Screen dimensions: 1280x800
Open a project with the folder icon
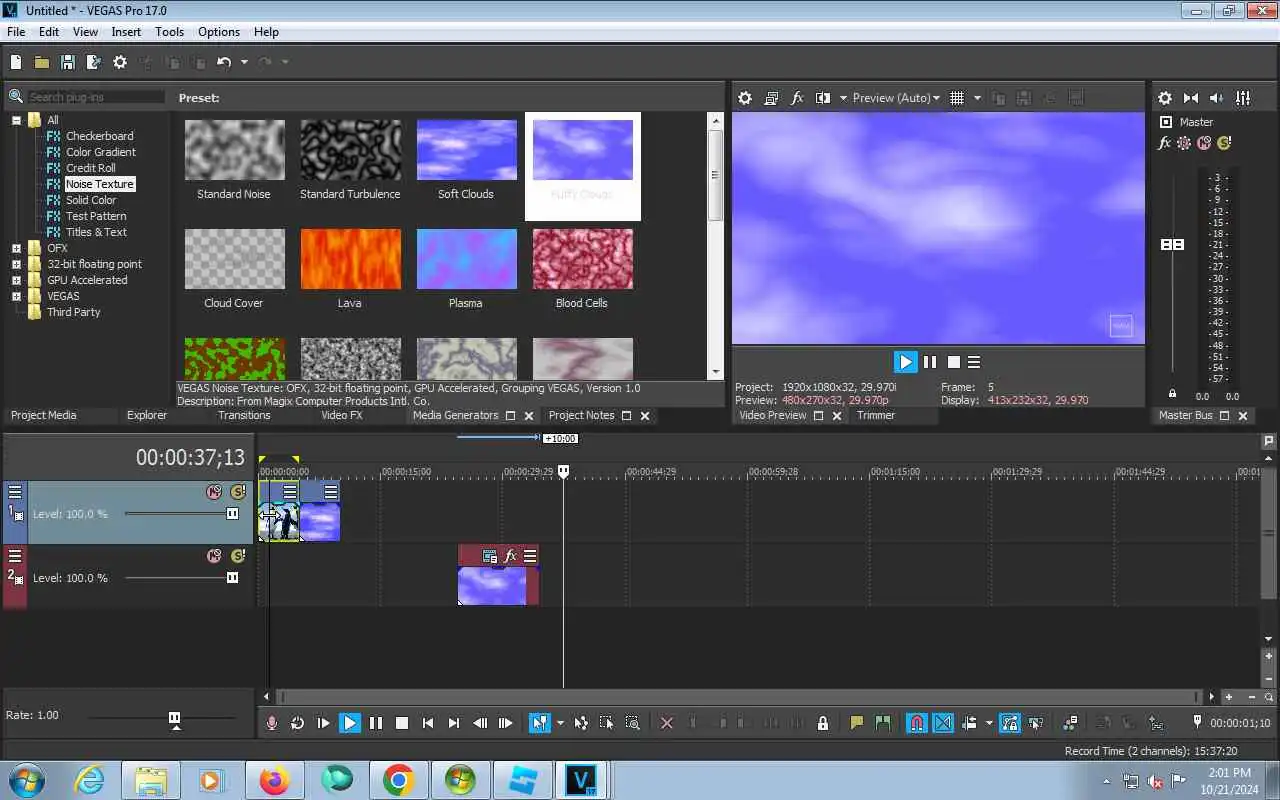pos(42,62)
